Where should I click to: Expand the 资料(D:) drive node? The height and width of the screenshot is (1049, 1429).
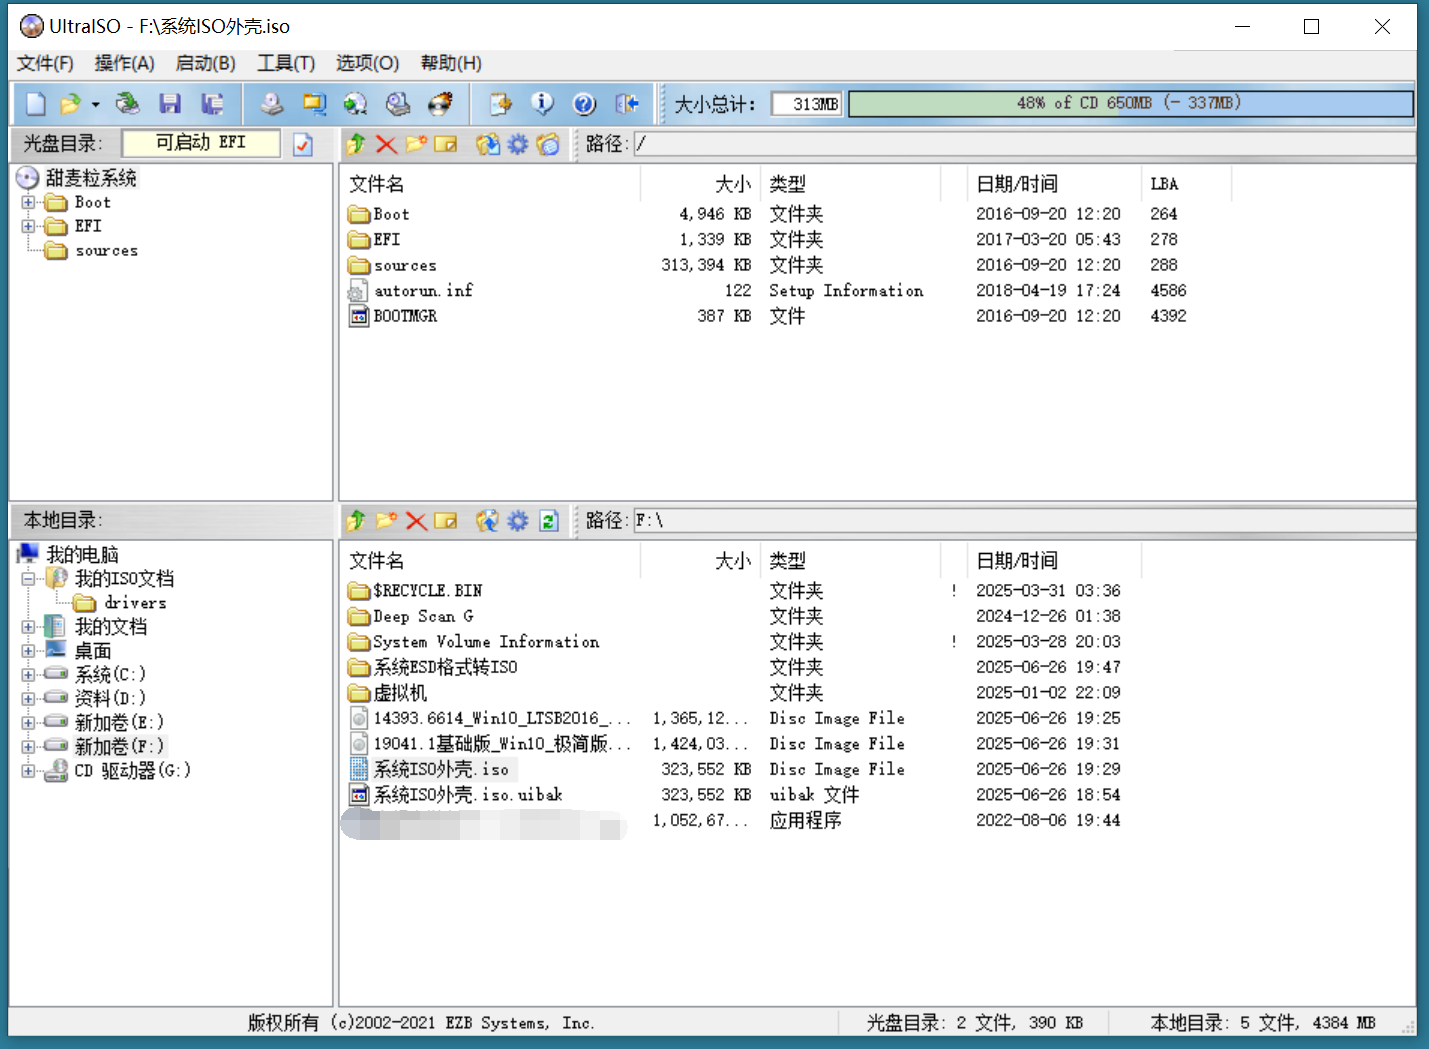click(28, 699)
